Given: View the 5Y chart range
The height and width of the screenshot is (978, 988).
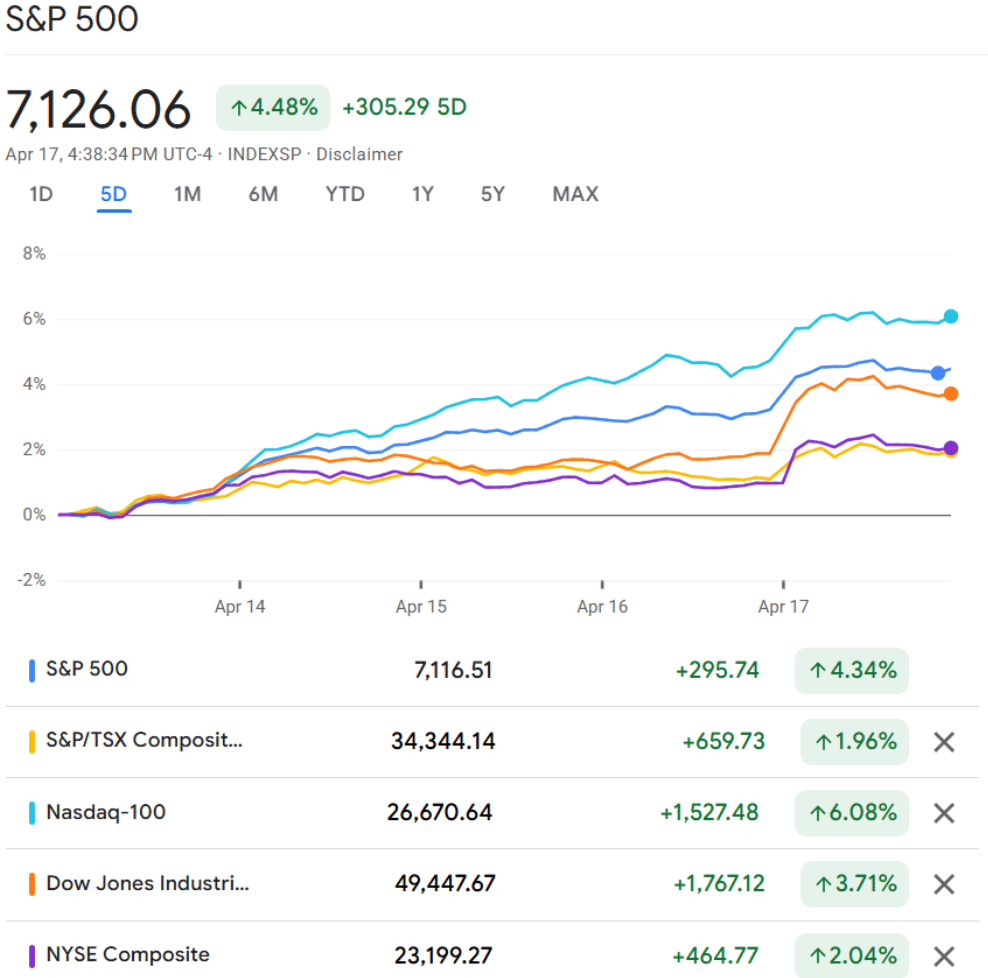Looking at the screenshot, I should pos(493,194).
